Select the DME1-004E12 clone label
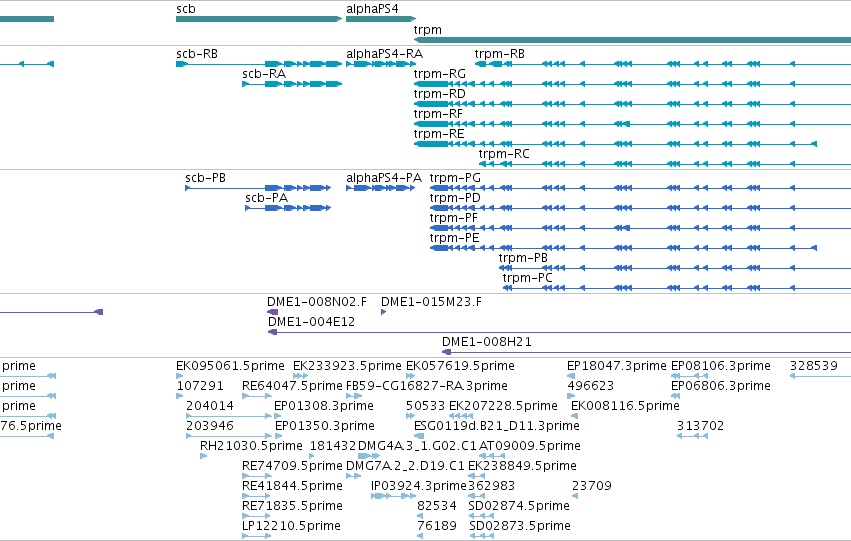Viewport: 851px width, 541px height. point(312,322)
